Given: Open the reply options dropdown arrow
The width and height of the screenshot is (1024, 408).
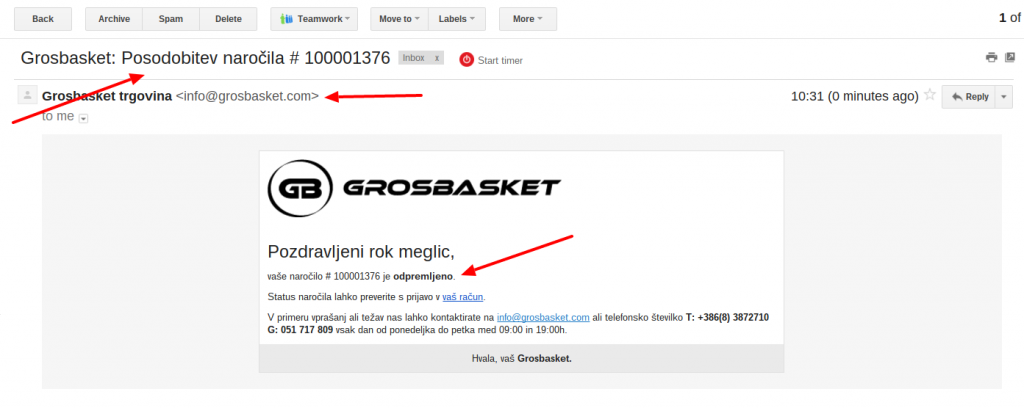Looking at the screenshot, I should 1004,97.
